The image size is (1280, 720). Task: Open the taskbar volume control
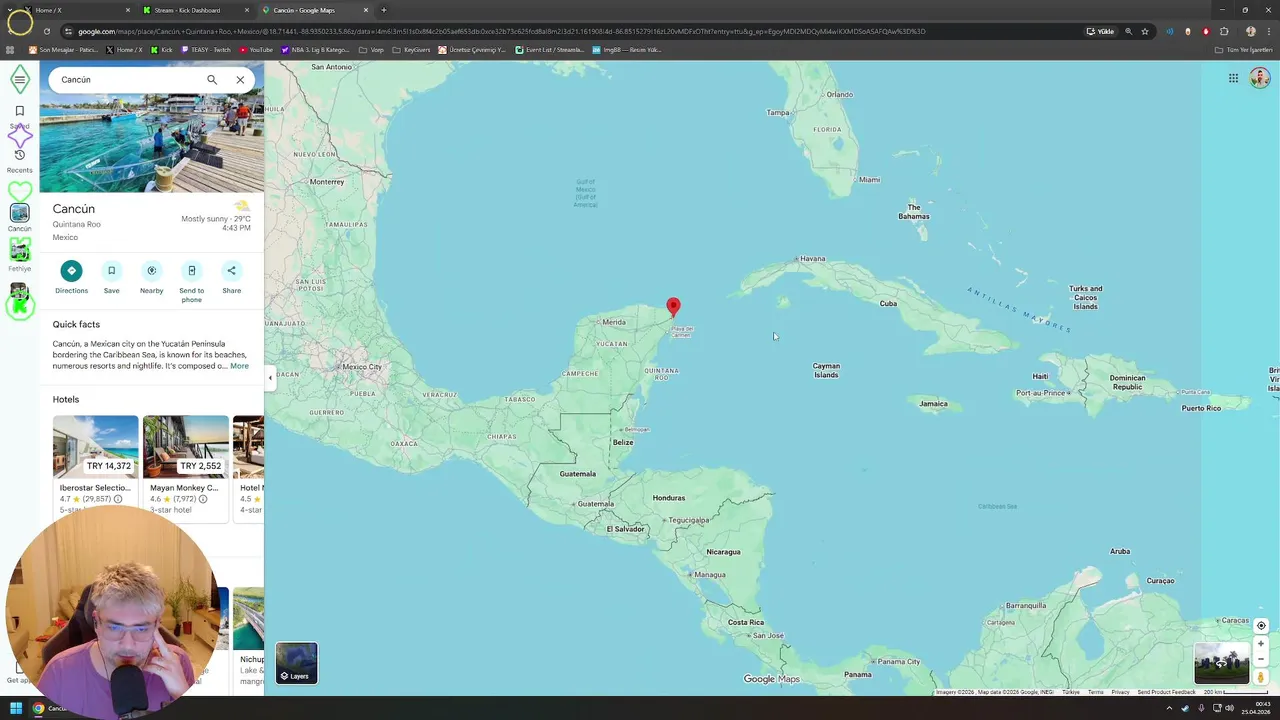[1230, 708]
